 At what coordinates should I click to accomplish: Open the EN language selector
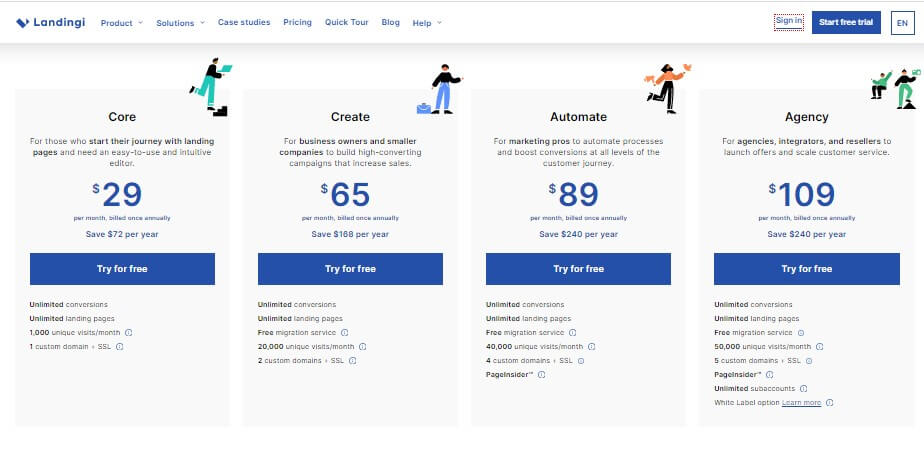[x=902, y=23]
